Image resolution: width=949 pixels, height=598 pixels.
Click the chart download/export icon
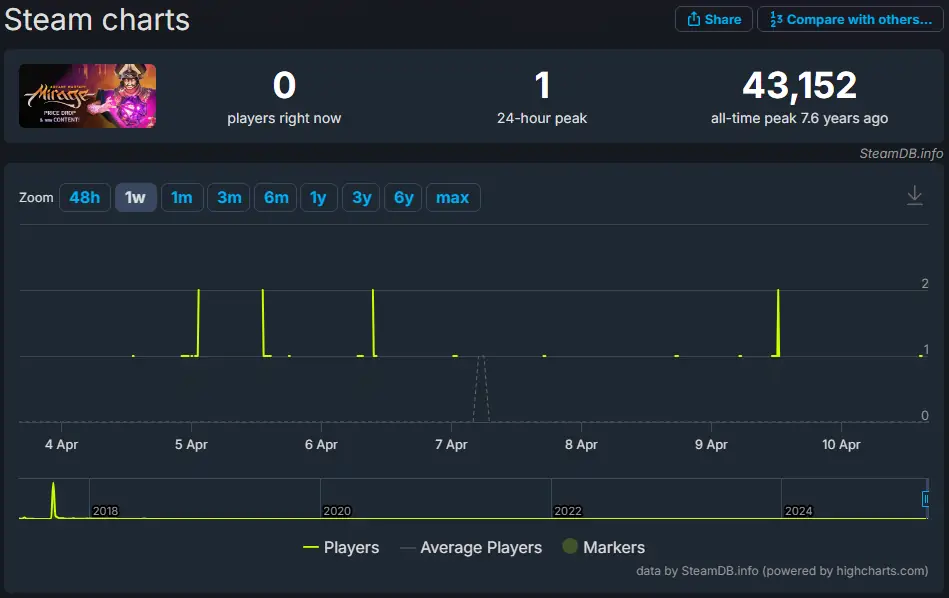point(914,196)
